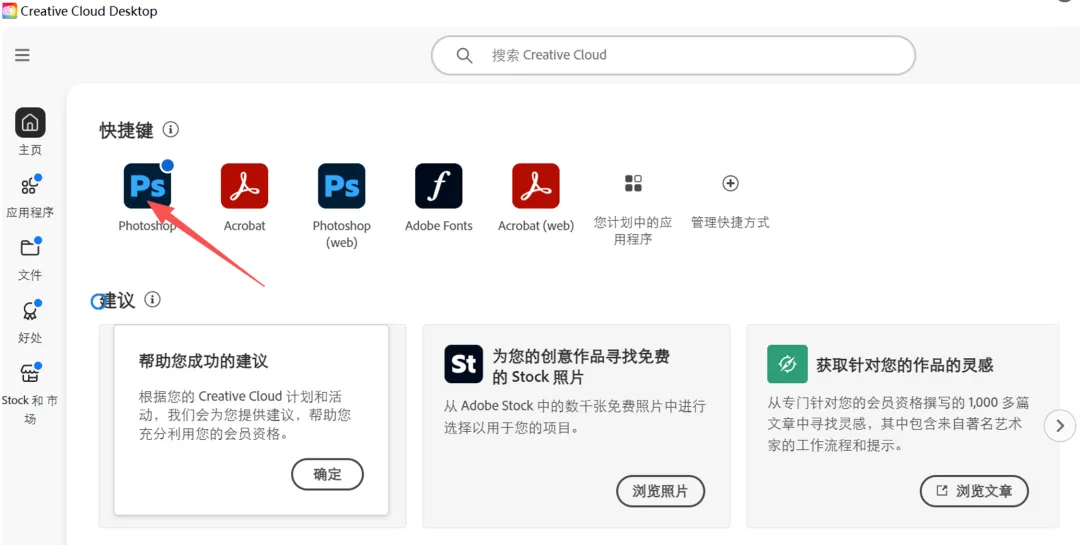Click info icon next to 建议

coord(152,299)
